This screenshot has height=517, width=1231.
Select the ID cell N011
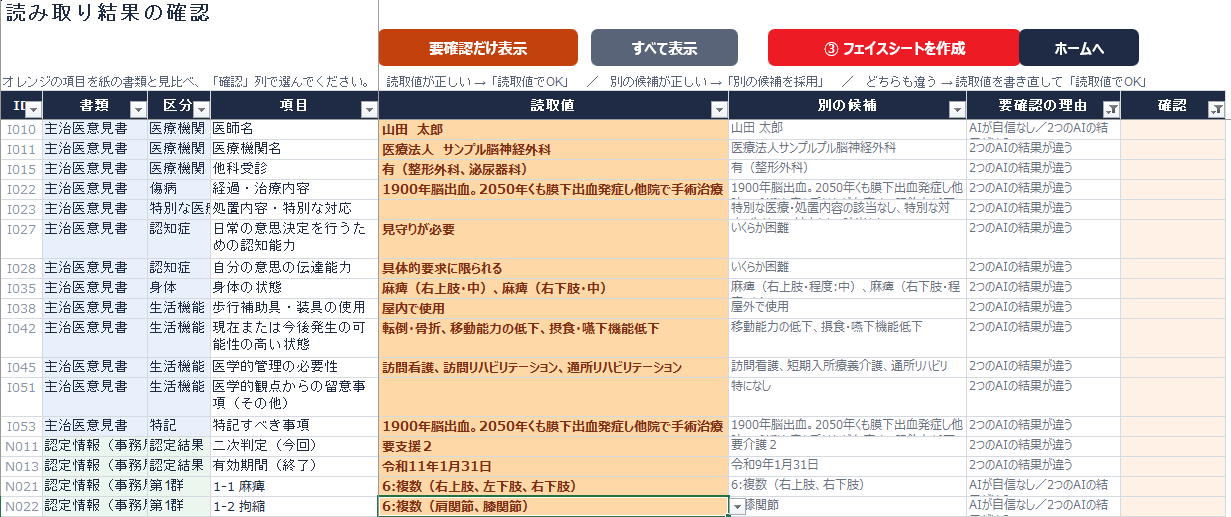click(x=21, y=446)
